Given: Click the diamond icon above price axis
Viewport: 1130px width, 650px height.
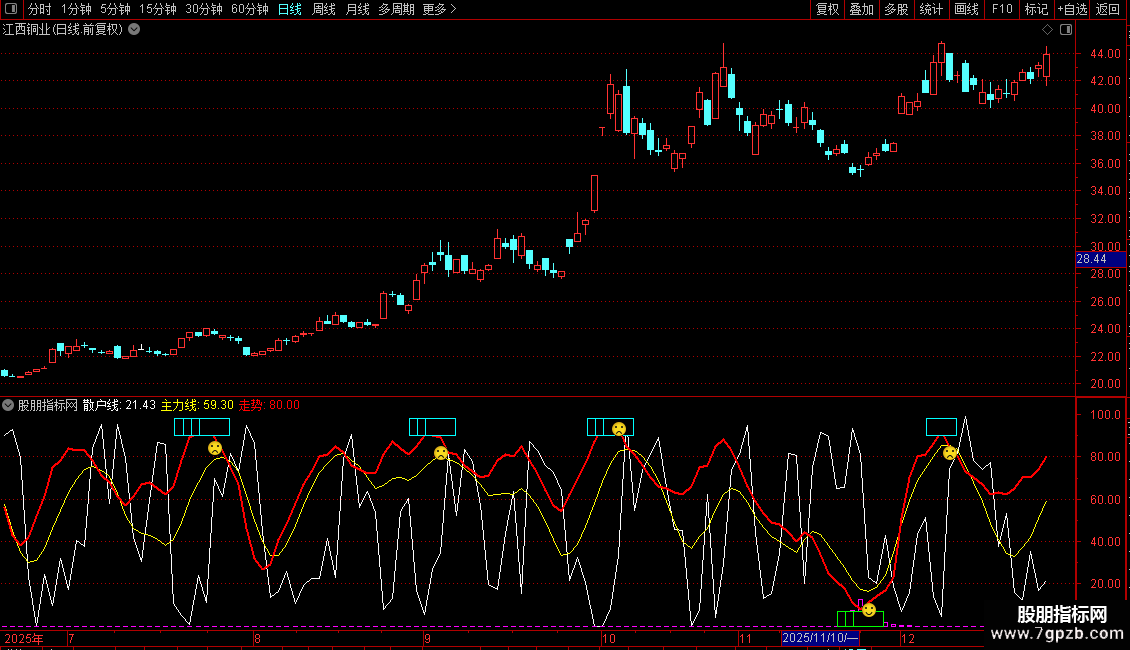Looking at the screenshot, I should pyautogui.click(x=1048, y=30).
